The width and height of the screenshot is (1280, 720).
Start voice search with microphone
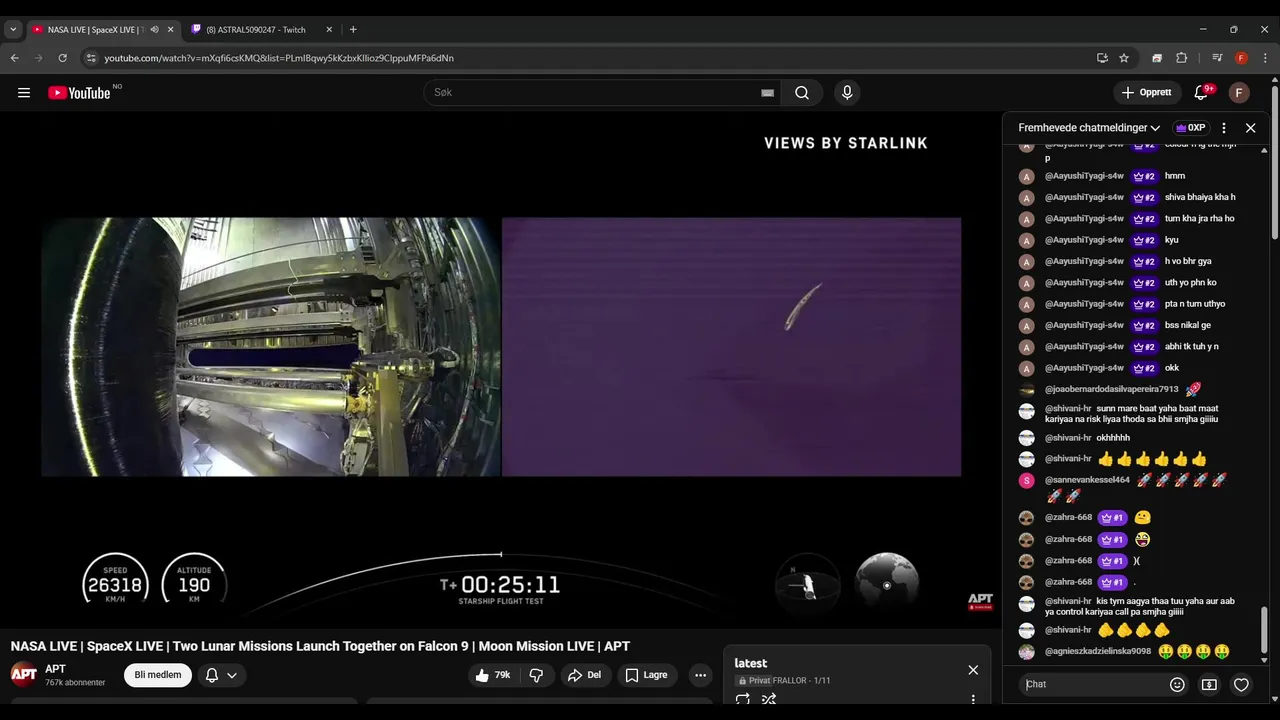pyautogui.click(x=847, y=93)
